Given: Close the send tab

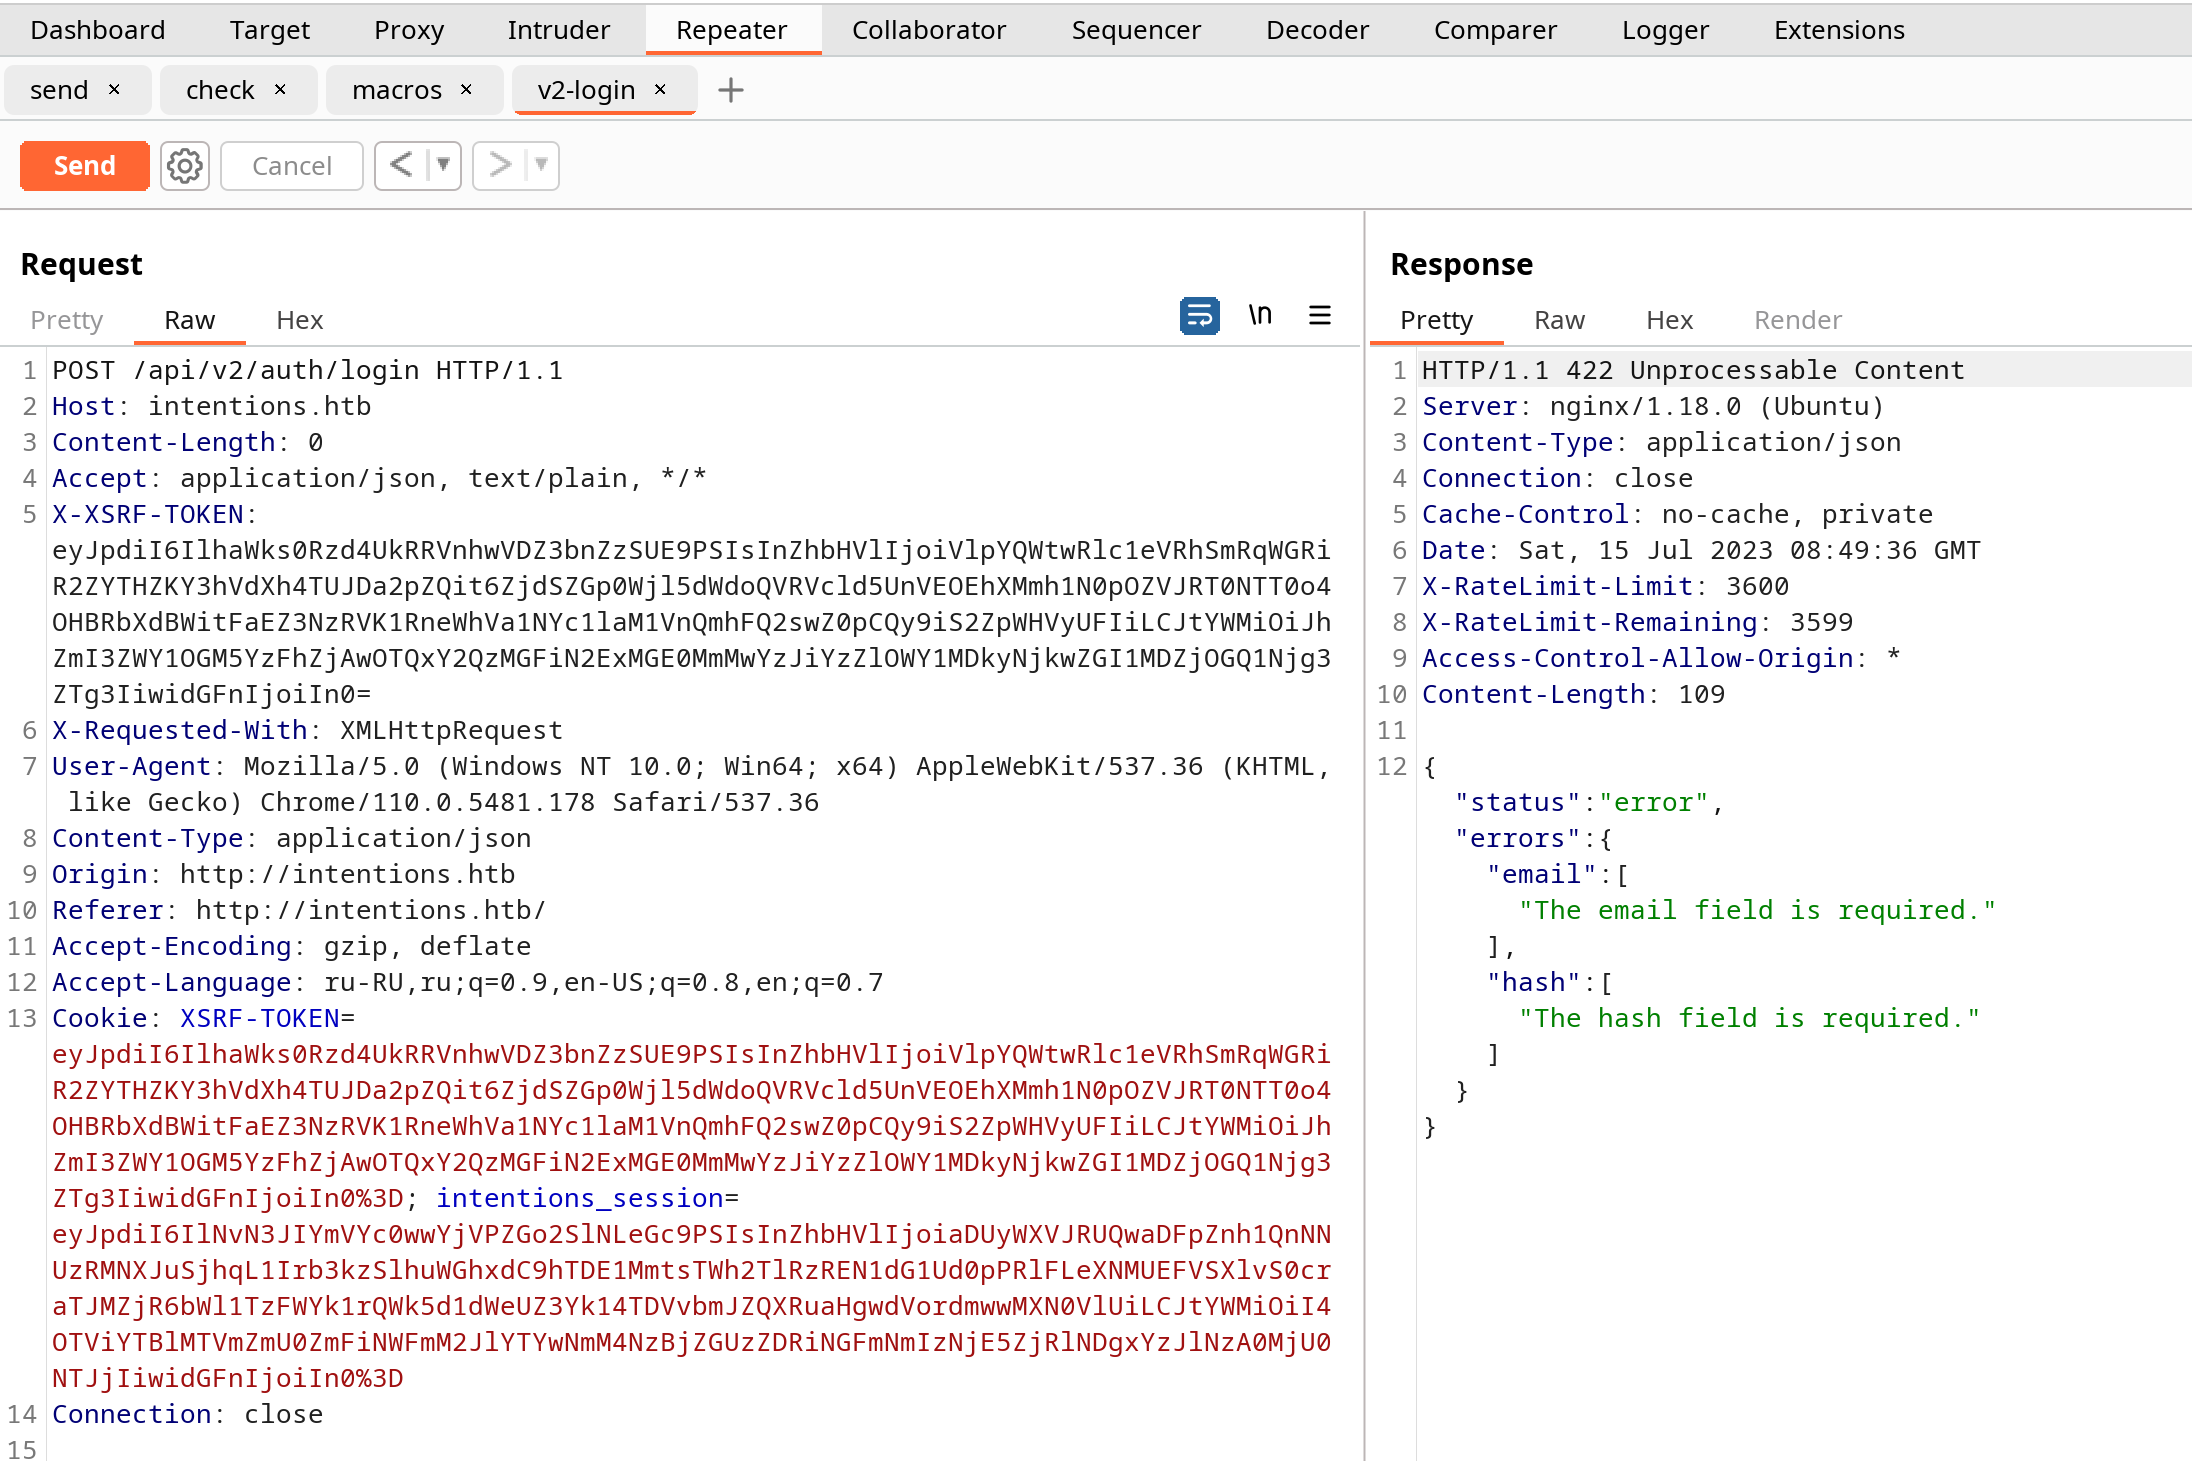Looking at the screenshot, I should point(114,89).
